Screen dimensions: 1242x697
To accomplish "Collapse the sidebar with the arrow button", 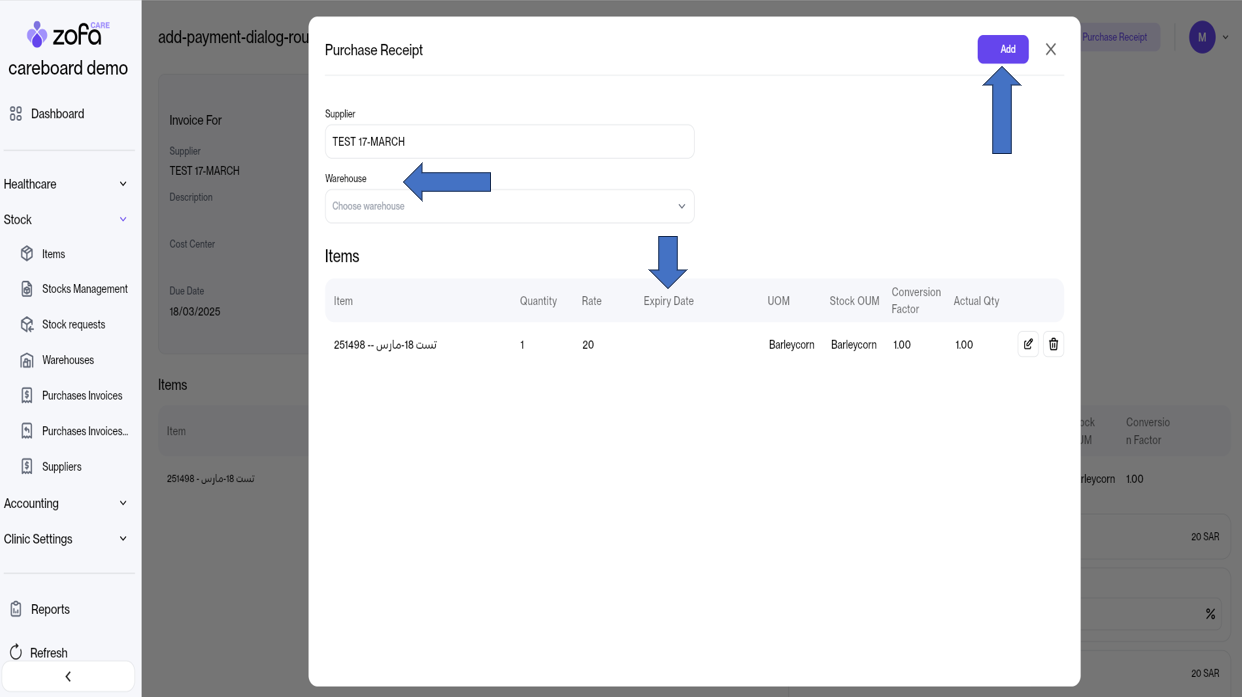I will click(x=68, y=677).
